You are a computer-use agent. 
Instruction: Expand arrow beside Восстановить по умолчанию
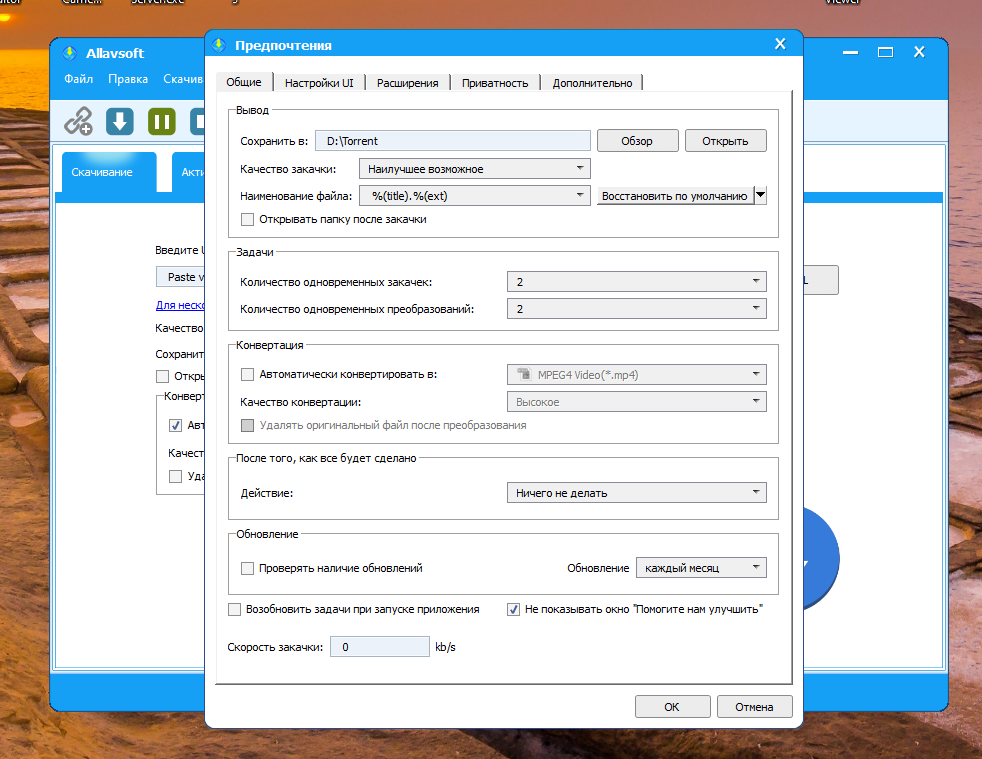click(760, 196)
